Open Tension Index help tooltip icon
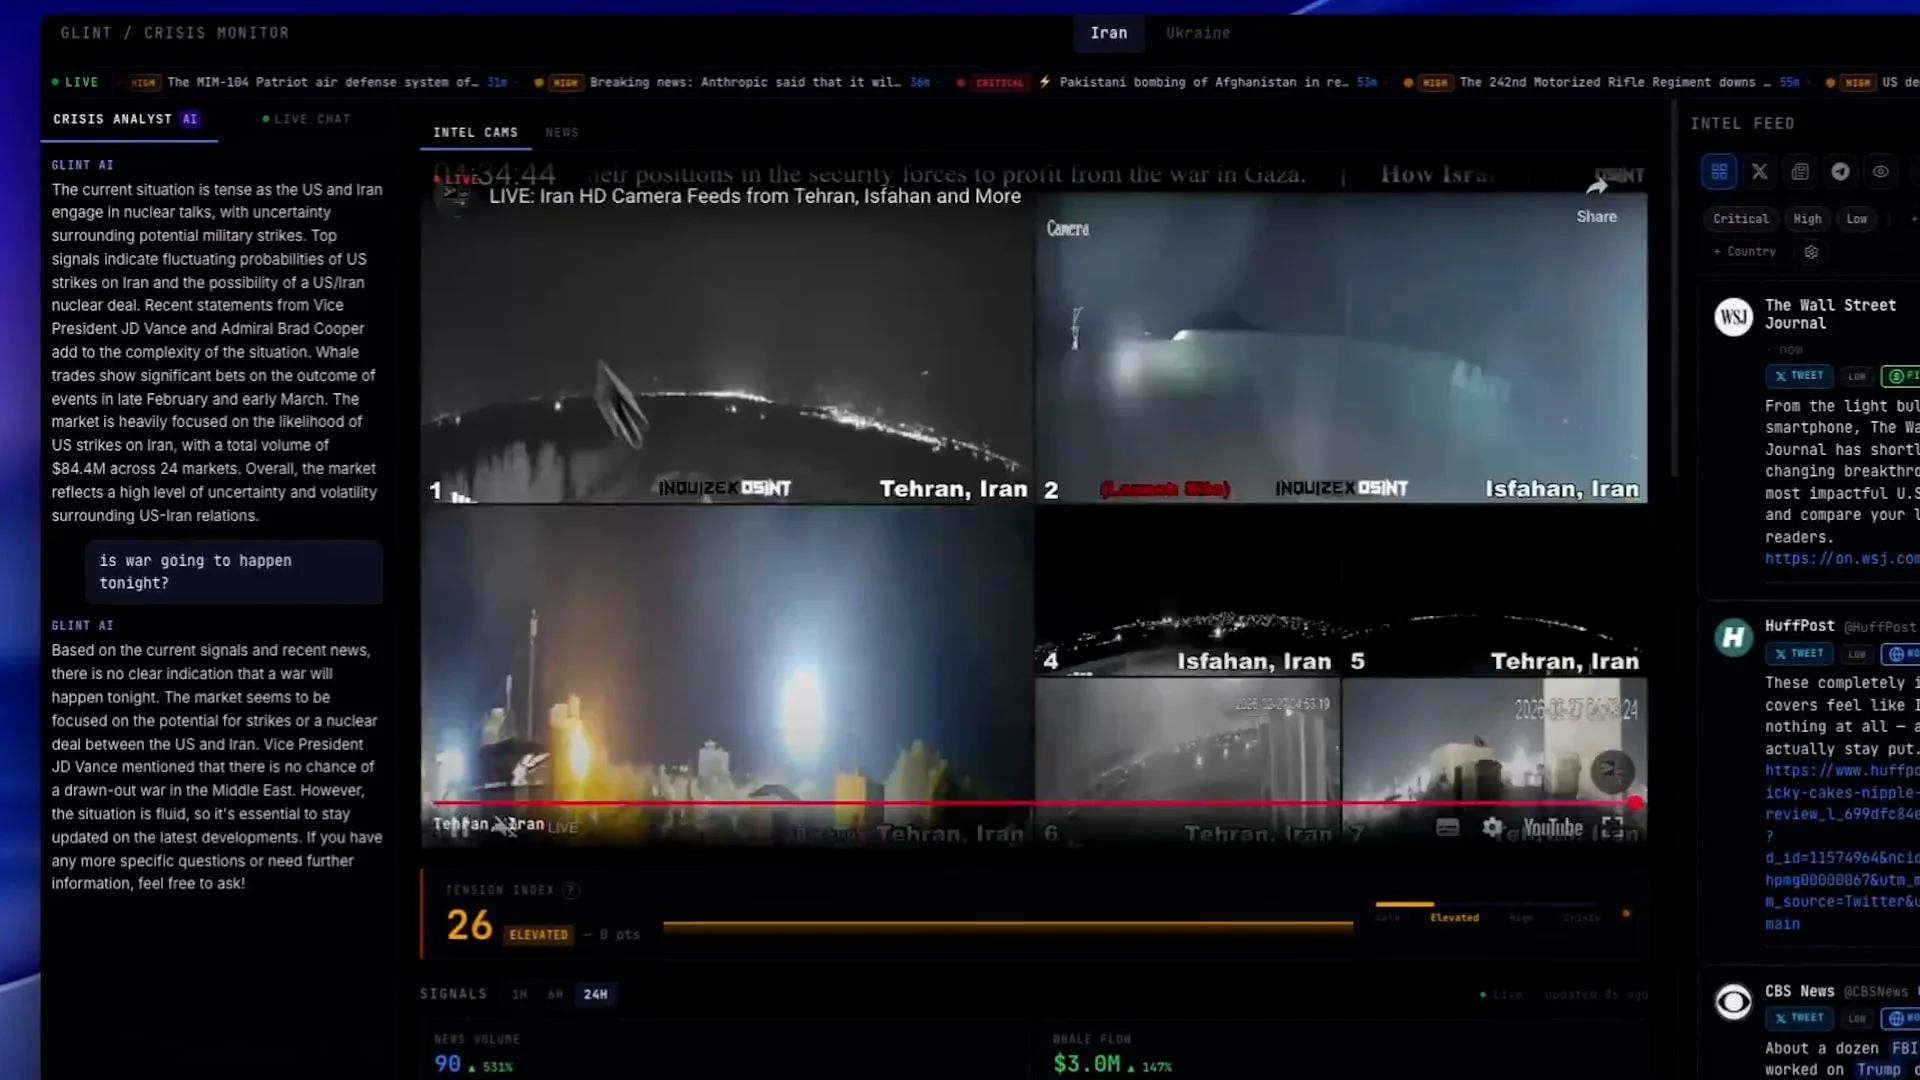Screen dimensions: 1920x1080 [x=571, y=890]
